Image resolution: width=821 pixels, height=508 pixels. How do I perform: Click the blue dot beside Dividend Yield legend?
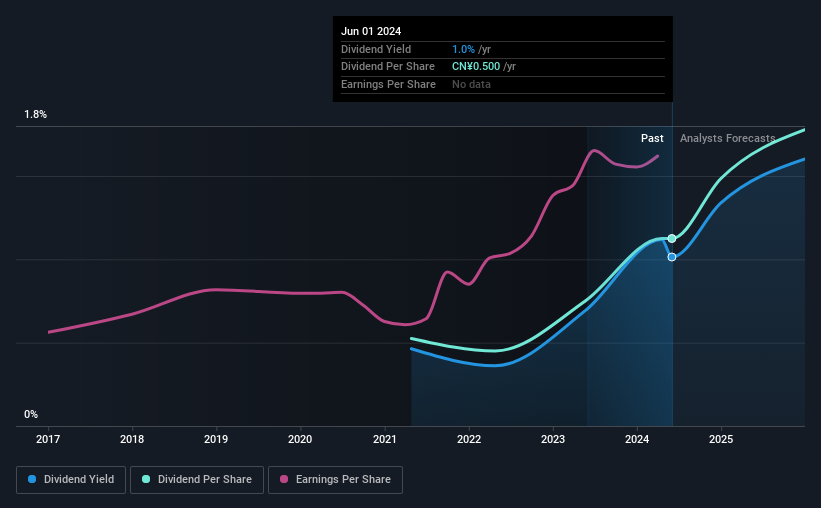33,480
